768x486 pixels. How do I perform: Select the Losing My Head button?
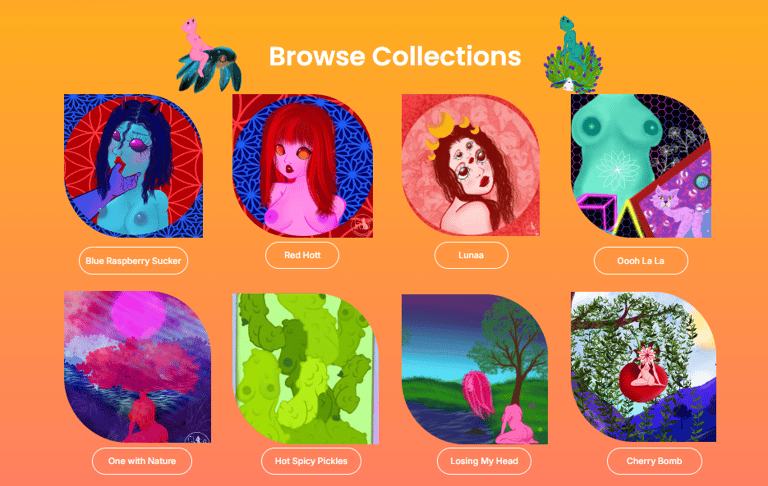click(484, 461)
